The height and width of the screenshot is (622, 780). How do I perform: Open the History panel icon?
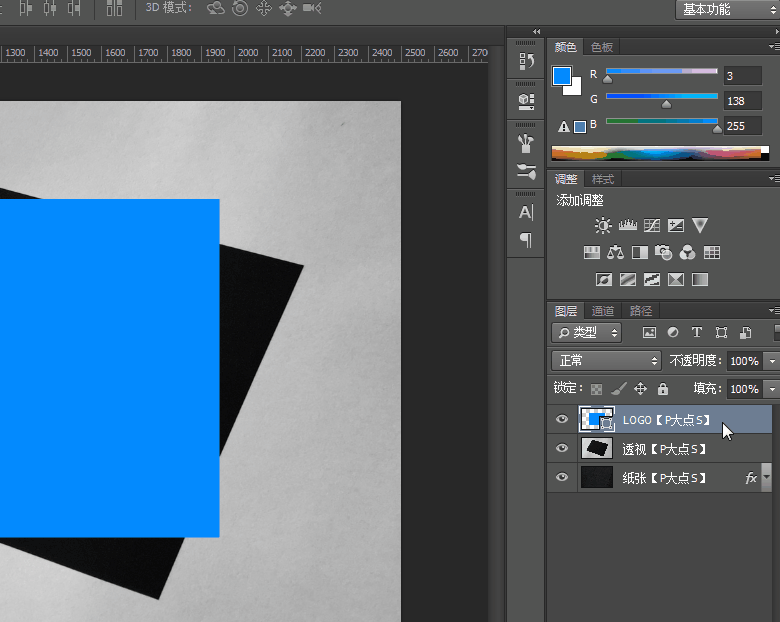coord(526,62)
